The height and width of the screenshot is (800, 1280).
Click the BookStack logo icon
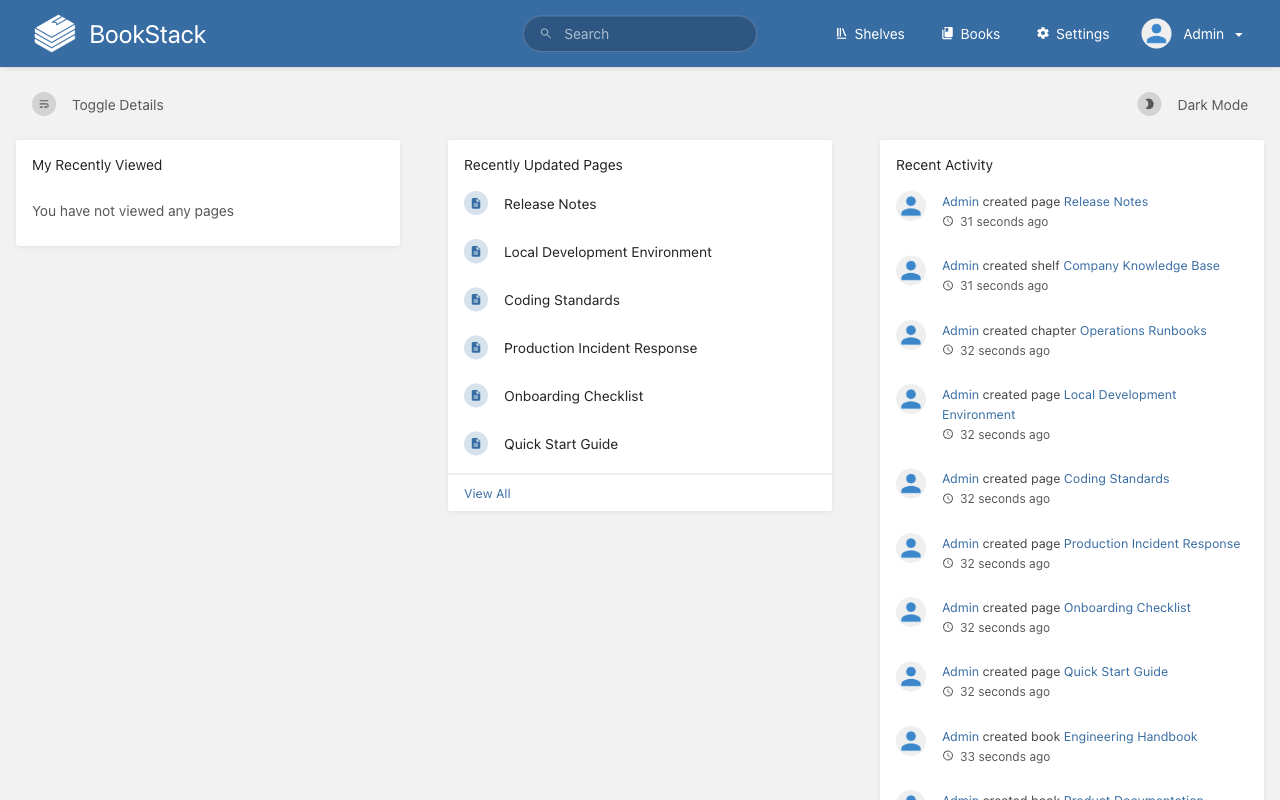[55, 33]
